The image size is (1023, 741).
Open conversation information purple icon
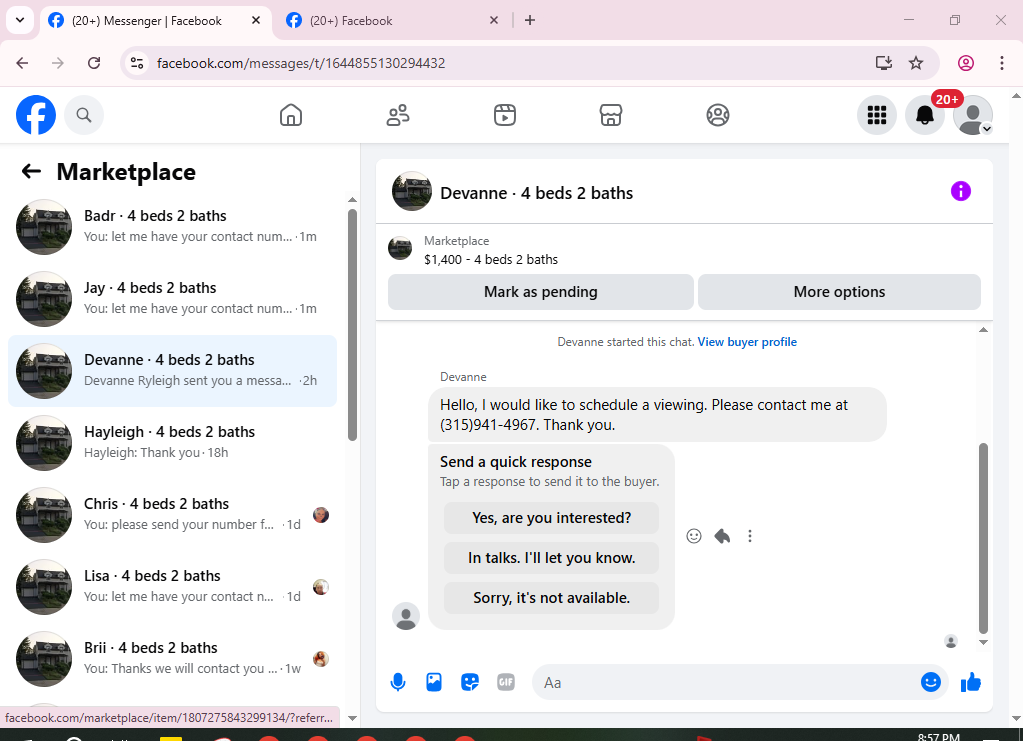point(960,191)
